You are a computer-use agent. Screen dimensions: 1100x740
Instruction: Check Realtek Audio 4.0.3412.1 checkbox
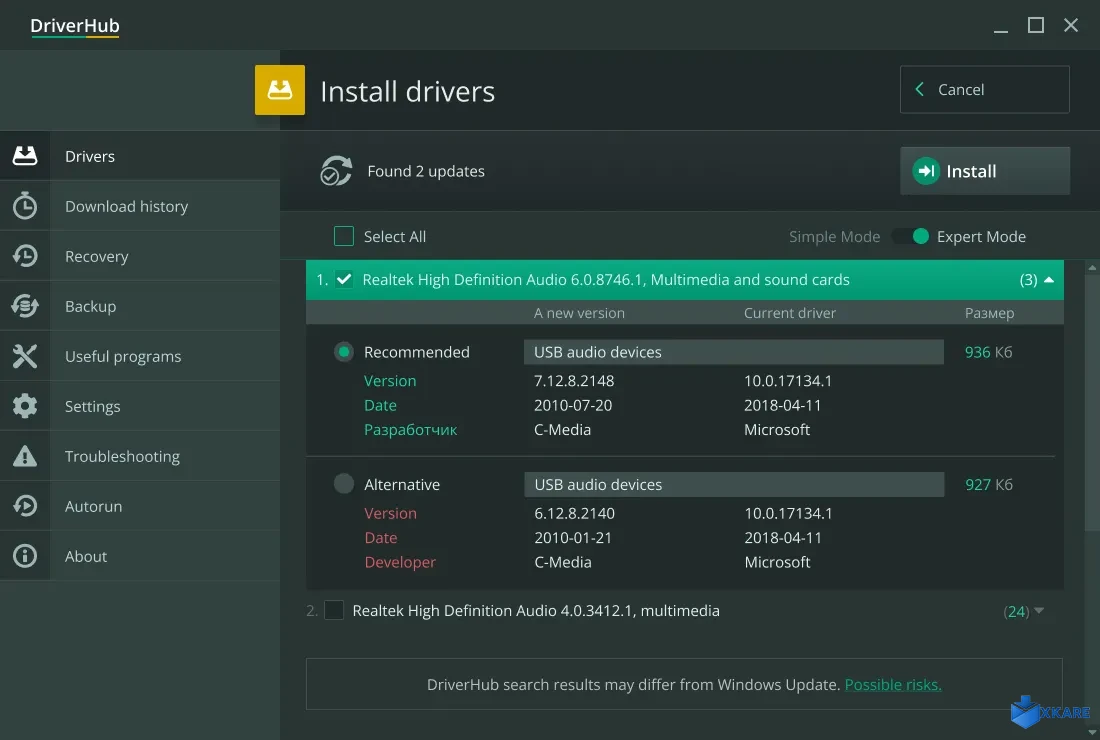334,610
